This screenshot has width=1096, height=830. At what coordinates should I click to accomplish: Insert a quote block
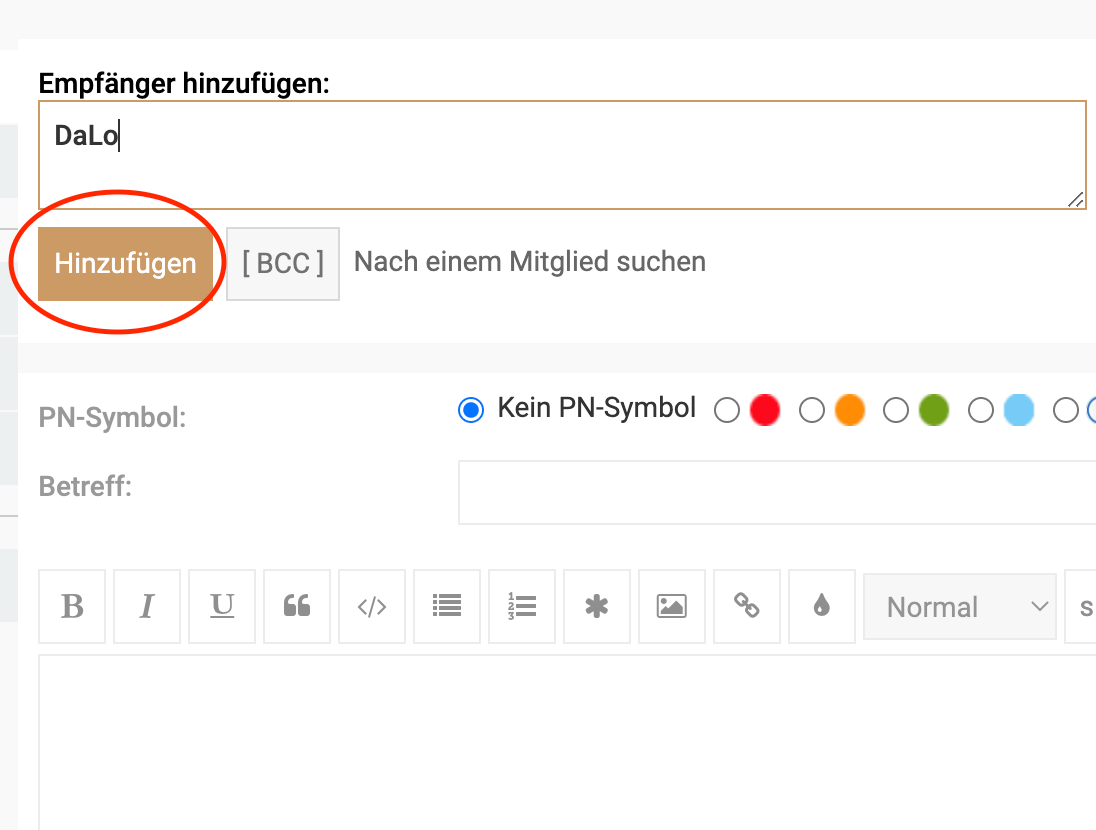297,606
